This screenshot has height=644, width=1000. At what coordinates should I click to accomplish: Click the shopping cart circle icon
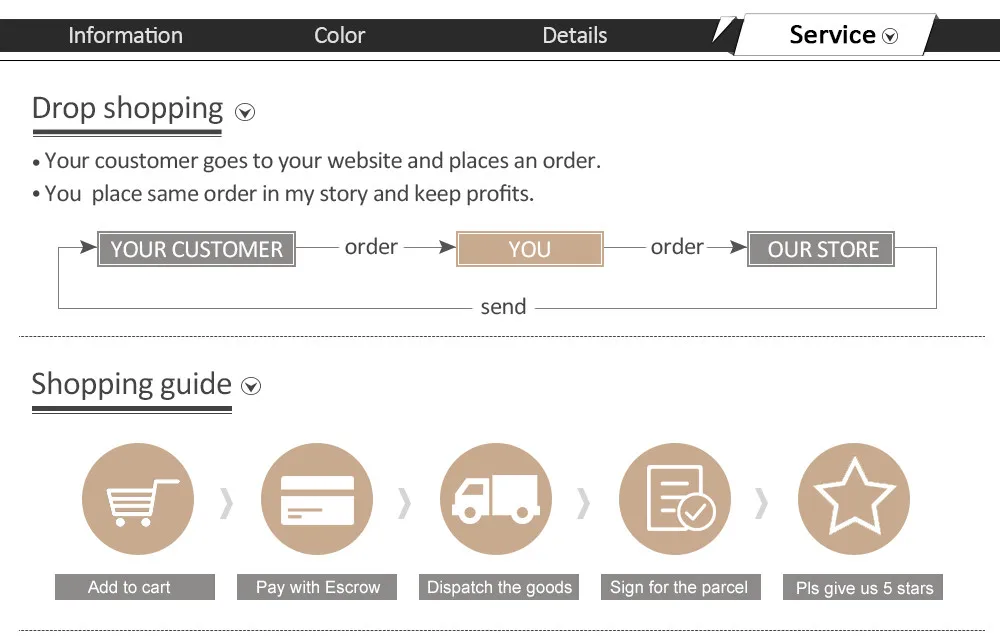pos(138,499)
